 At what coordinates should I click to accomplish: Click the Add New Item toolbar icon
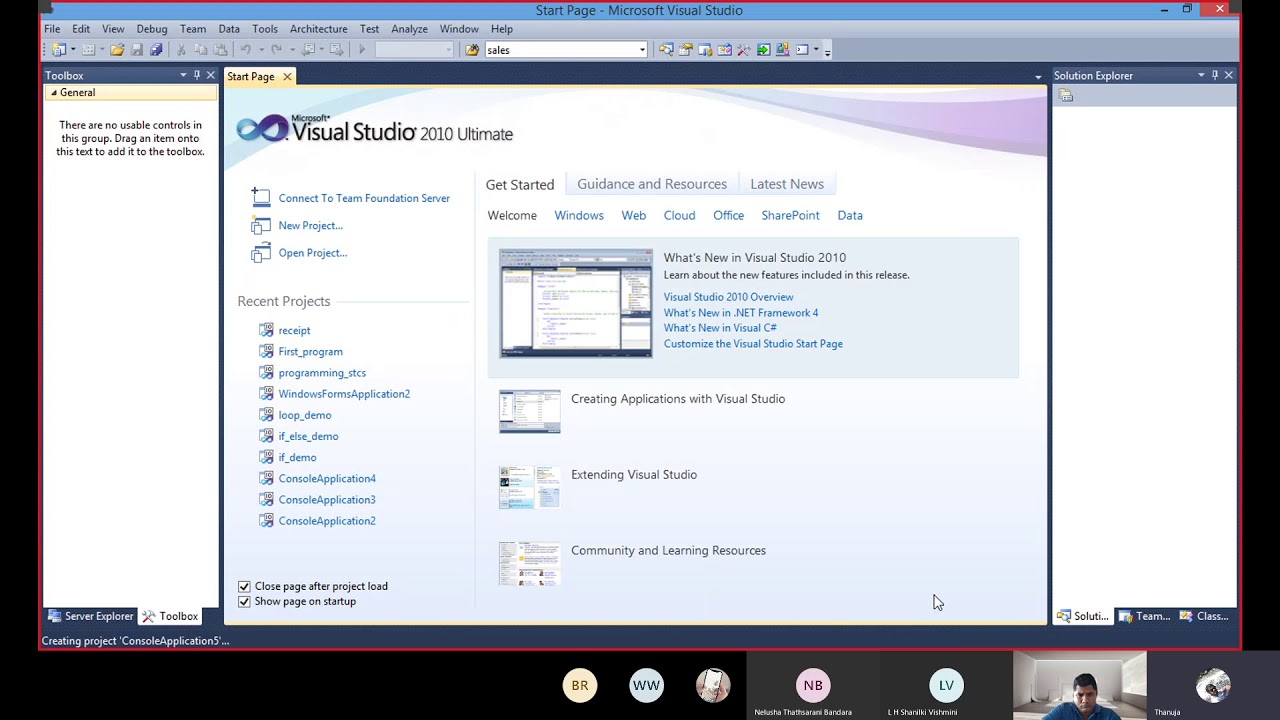88,50
